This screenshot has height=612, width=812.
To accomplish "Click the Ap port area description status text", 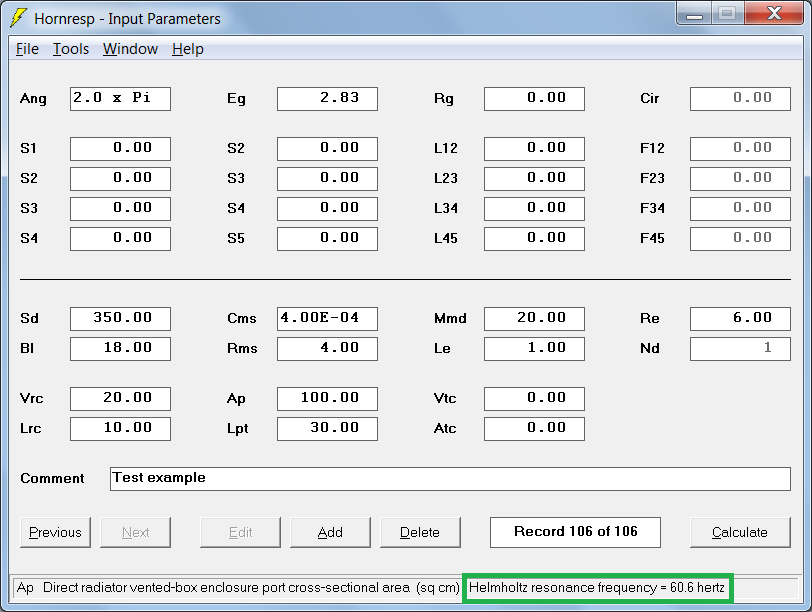I will pos(238,588).
